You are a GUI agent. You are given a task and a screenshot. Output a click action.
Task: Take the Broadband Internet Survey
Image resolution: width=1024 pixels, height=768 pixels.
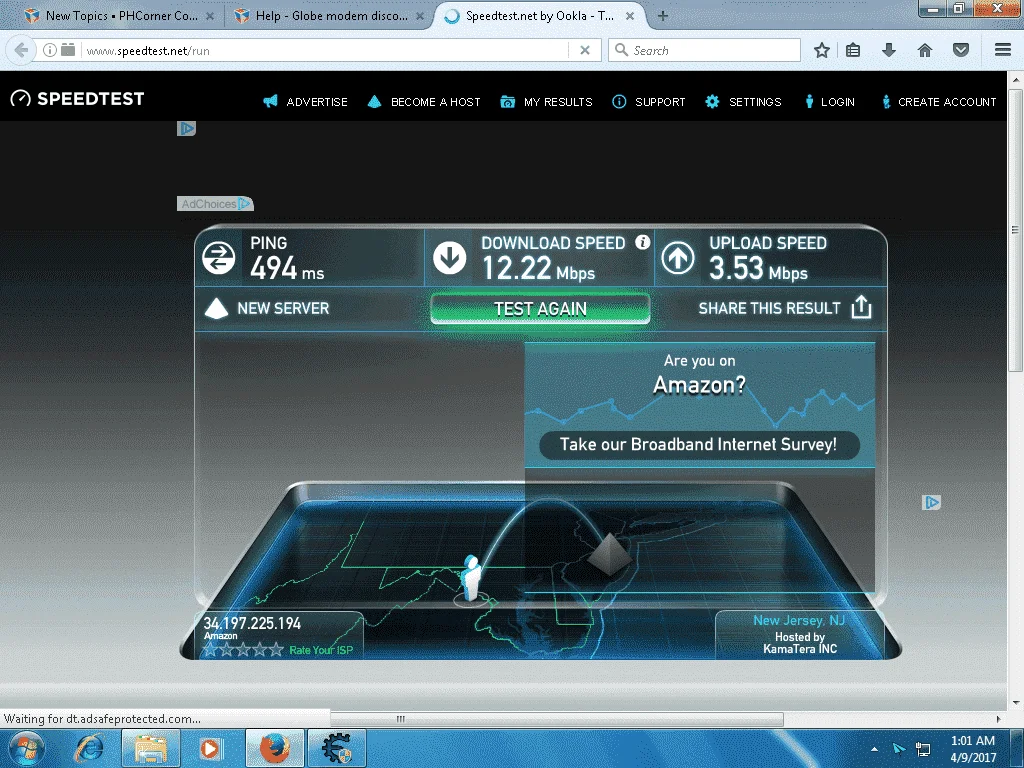tap(699, 445)
